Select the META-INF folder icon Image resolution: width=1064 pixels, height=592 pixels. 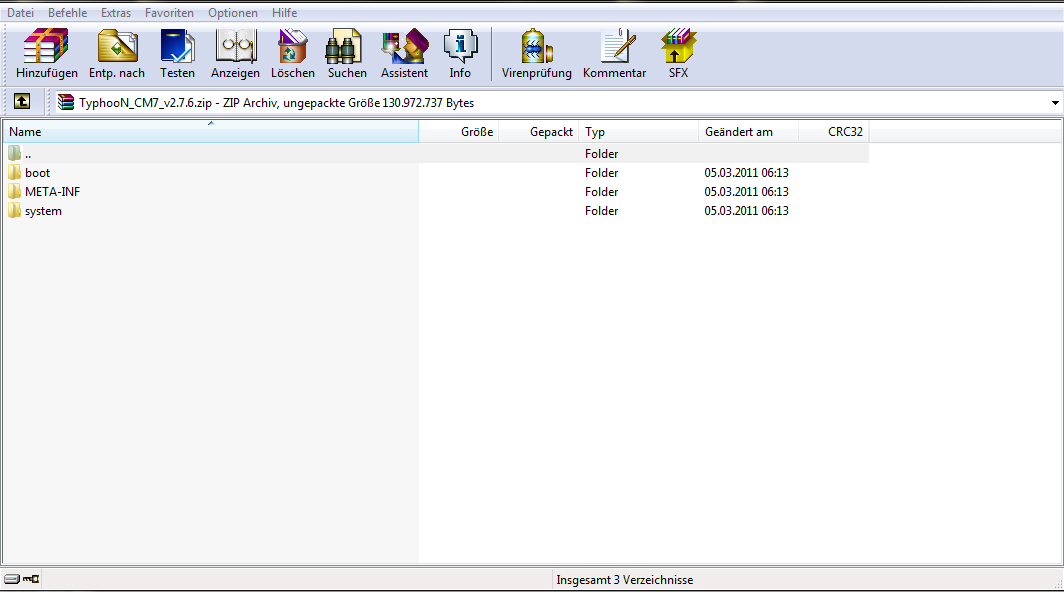click(x=14, y=191)
